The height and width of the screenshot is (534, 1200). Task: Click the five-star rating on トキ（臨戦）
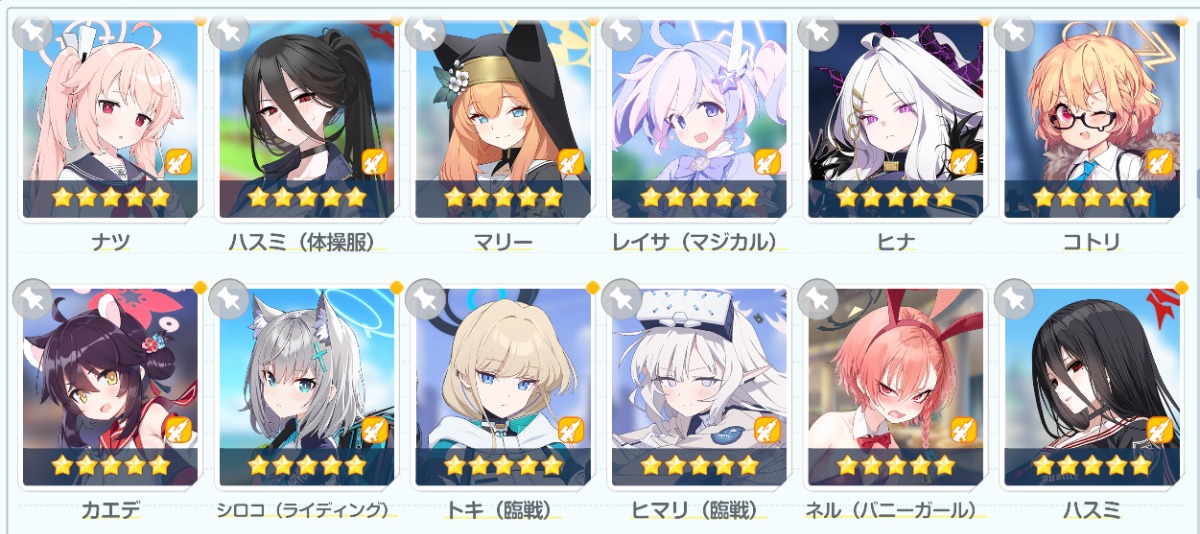(503, 465)
